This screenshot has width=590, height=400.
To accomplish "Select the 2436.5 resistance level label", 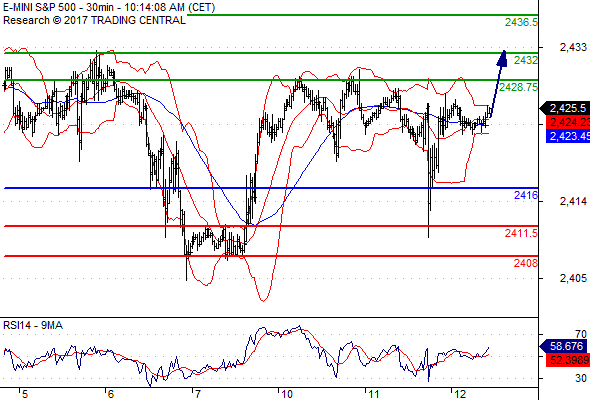I will pyautogui.click(x=522, y=22).
